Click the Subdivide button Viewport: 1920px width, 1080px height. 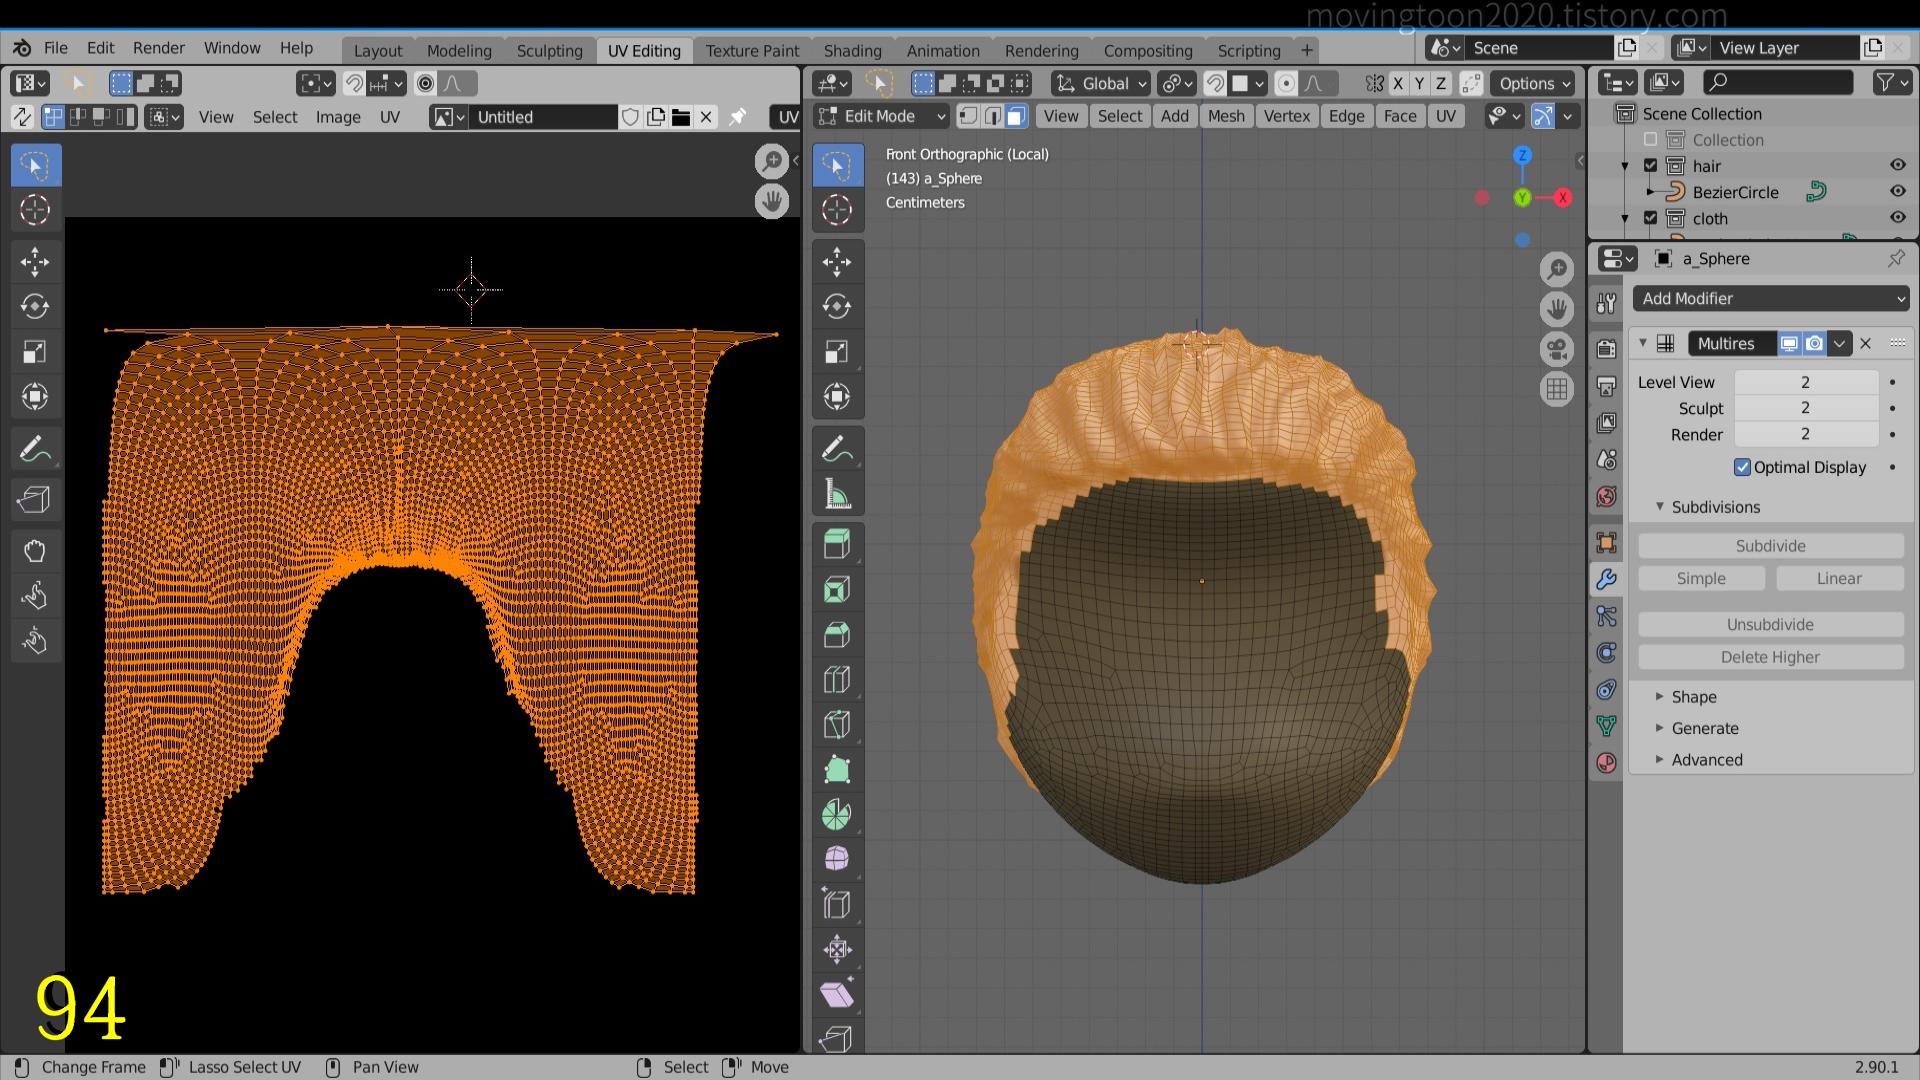pos(1769,546)
